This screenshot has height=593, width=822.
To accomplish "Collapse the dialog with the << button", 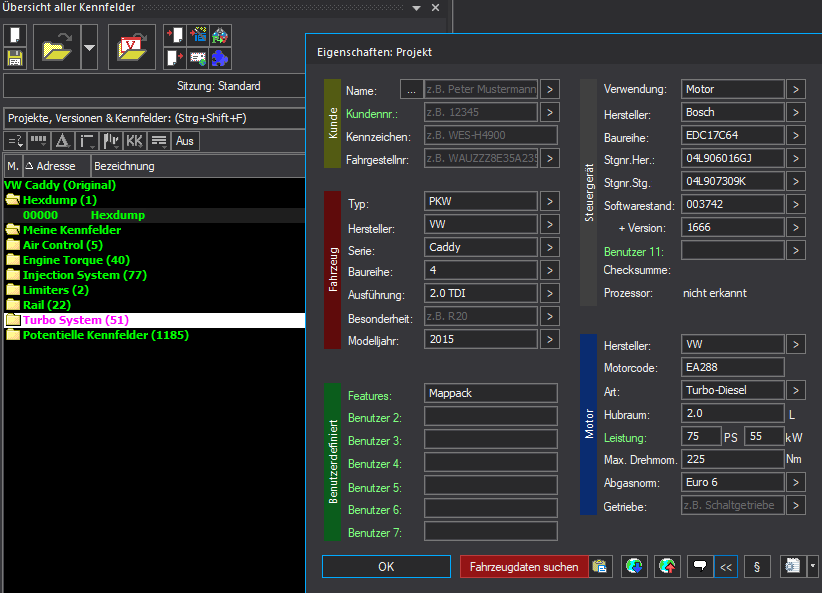I will coord(726,567).
